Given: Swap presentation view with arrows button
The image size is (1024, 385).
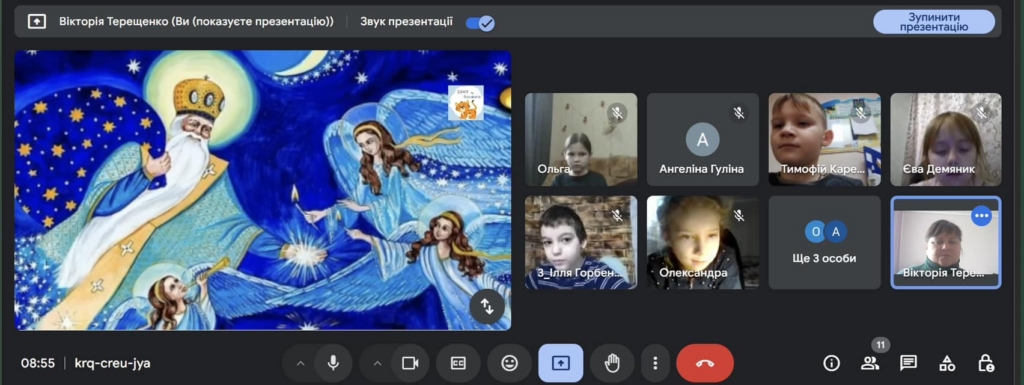Looking at the screenshot, I should (487, 307).
